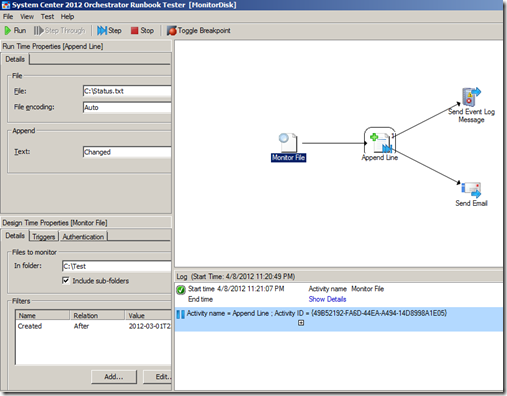Click the File encoding field
Image resolution: width=507 pixels, height=396 pixels.
point(127,107)
